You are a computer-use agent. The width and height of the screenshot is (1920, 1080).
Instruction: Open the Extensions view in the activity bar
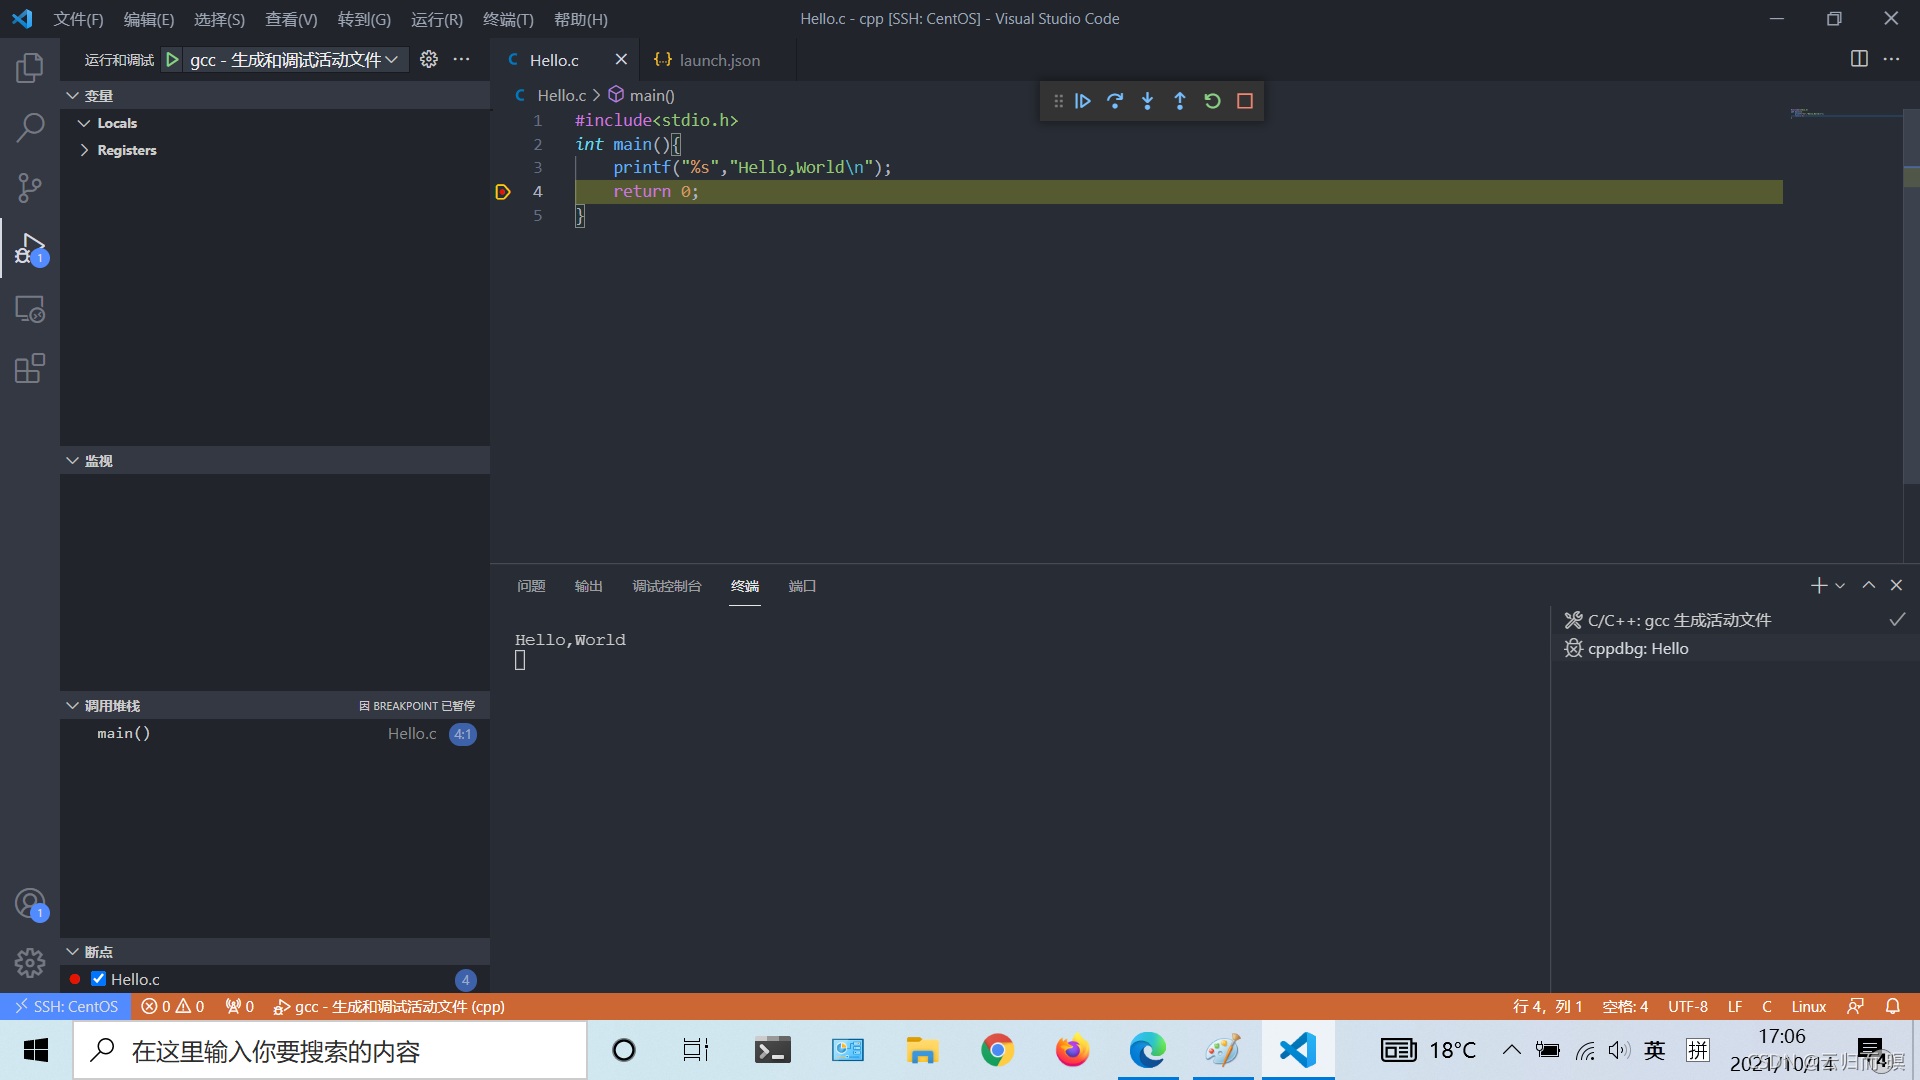[30, 368]
